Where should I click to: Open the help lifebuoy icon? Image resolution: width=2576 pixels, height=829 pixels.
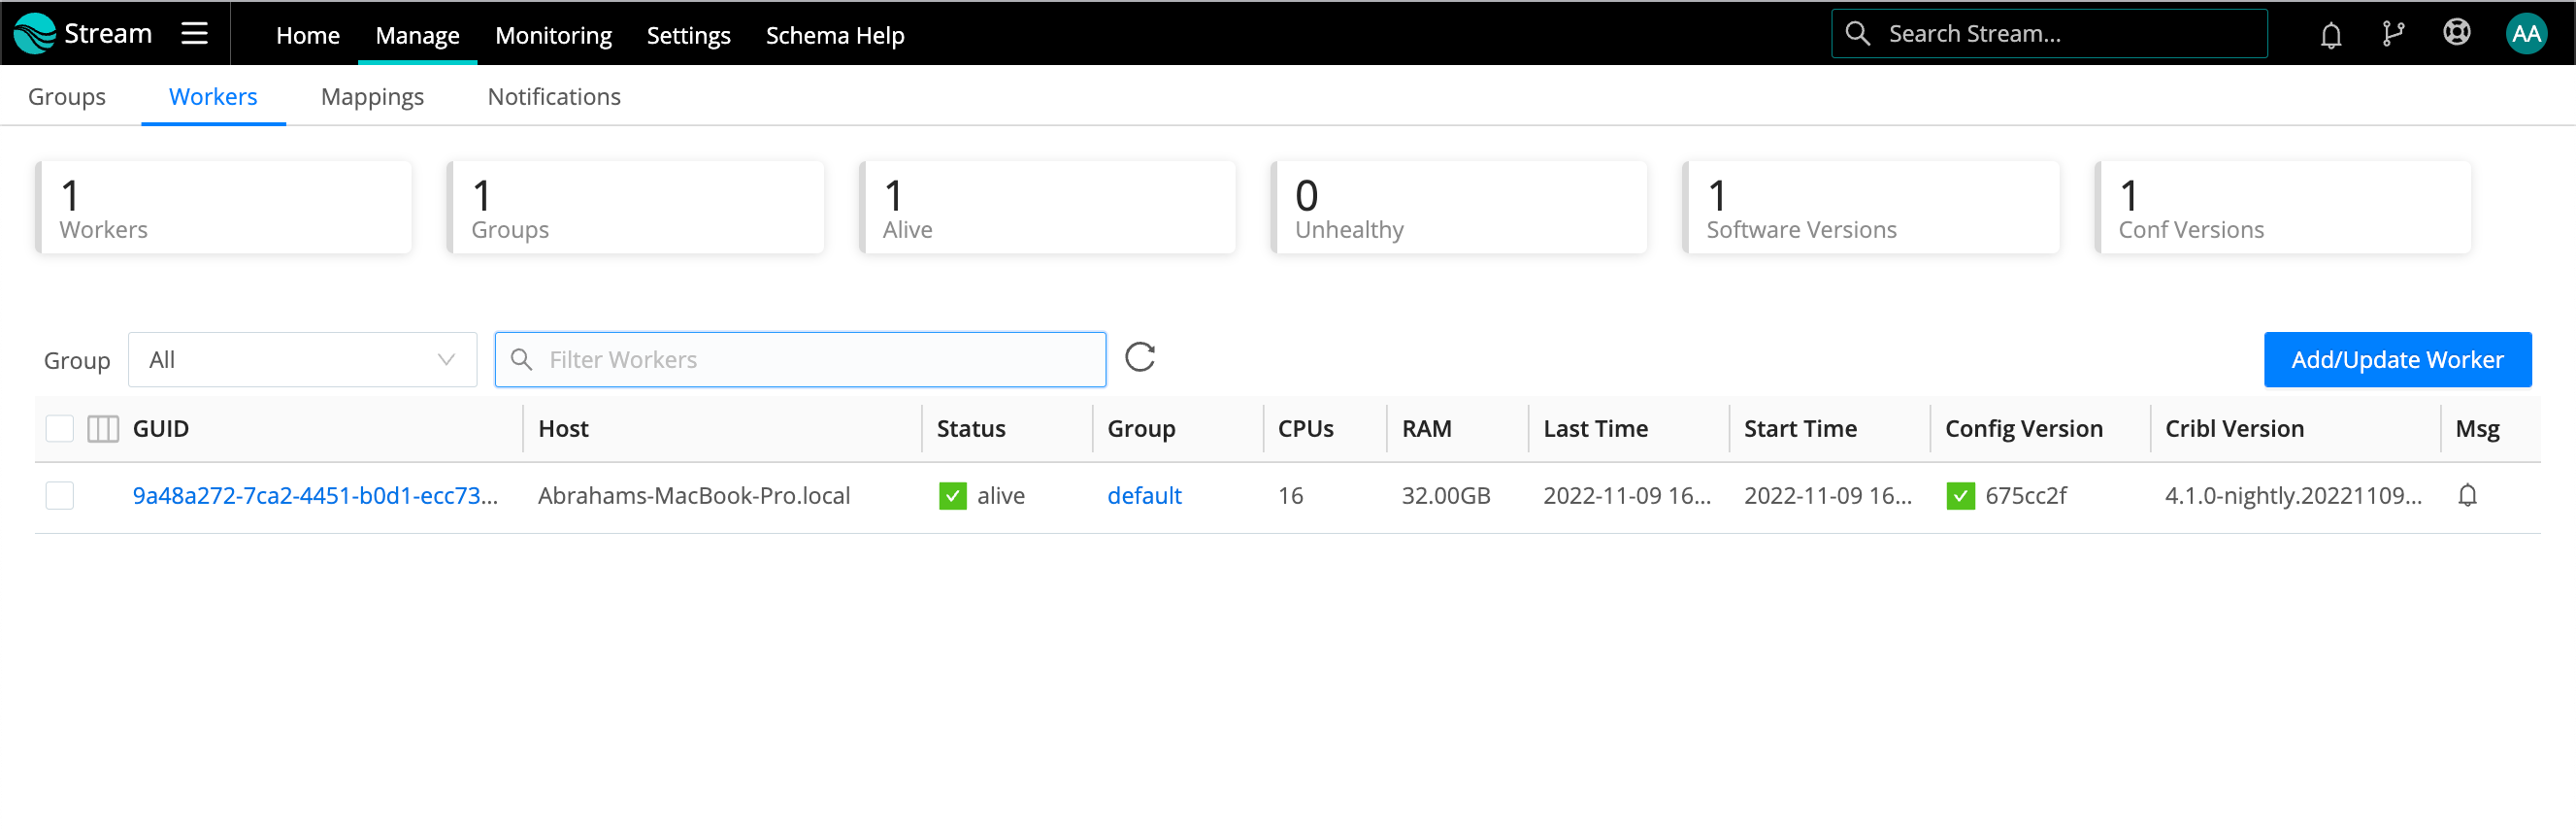tap(2456, 34)
